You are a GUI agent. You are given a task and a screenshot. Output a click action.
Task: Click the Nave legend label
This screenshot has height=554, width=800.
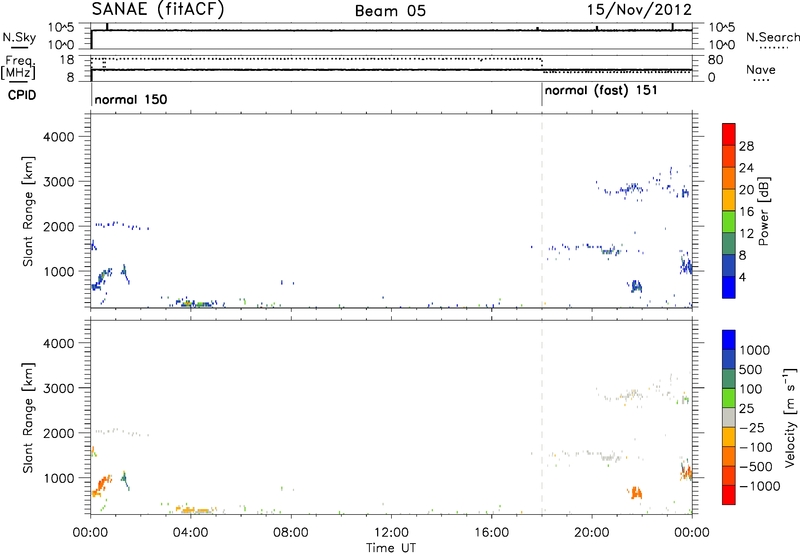(x=760, y=70)
